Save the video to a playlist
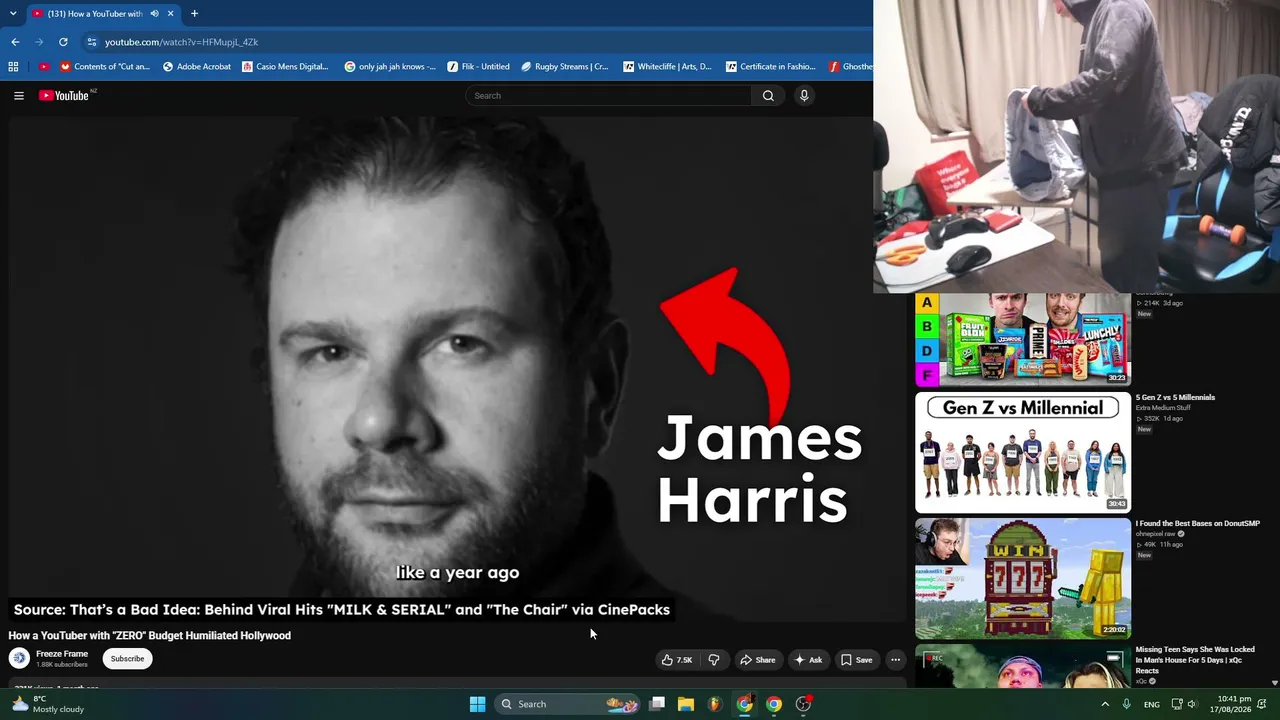The image size is (1280, 720). tap(856, 660)
